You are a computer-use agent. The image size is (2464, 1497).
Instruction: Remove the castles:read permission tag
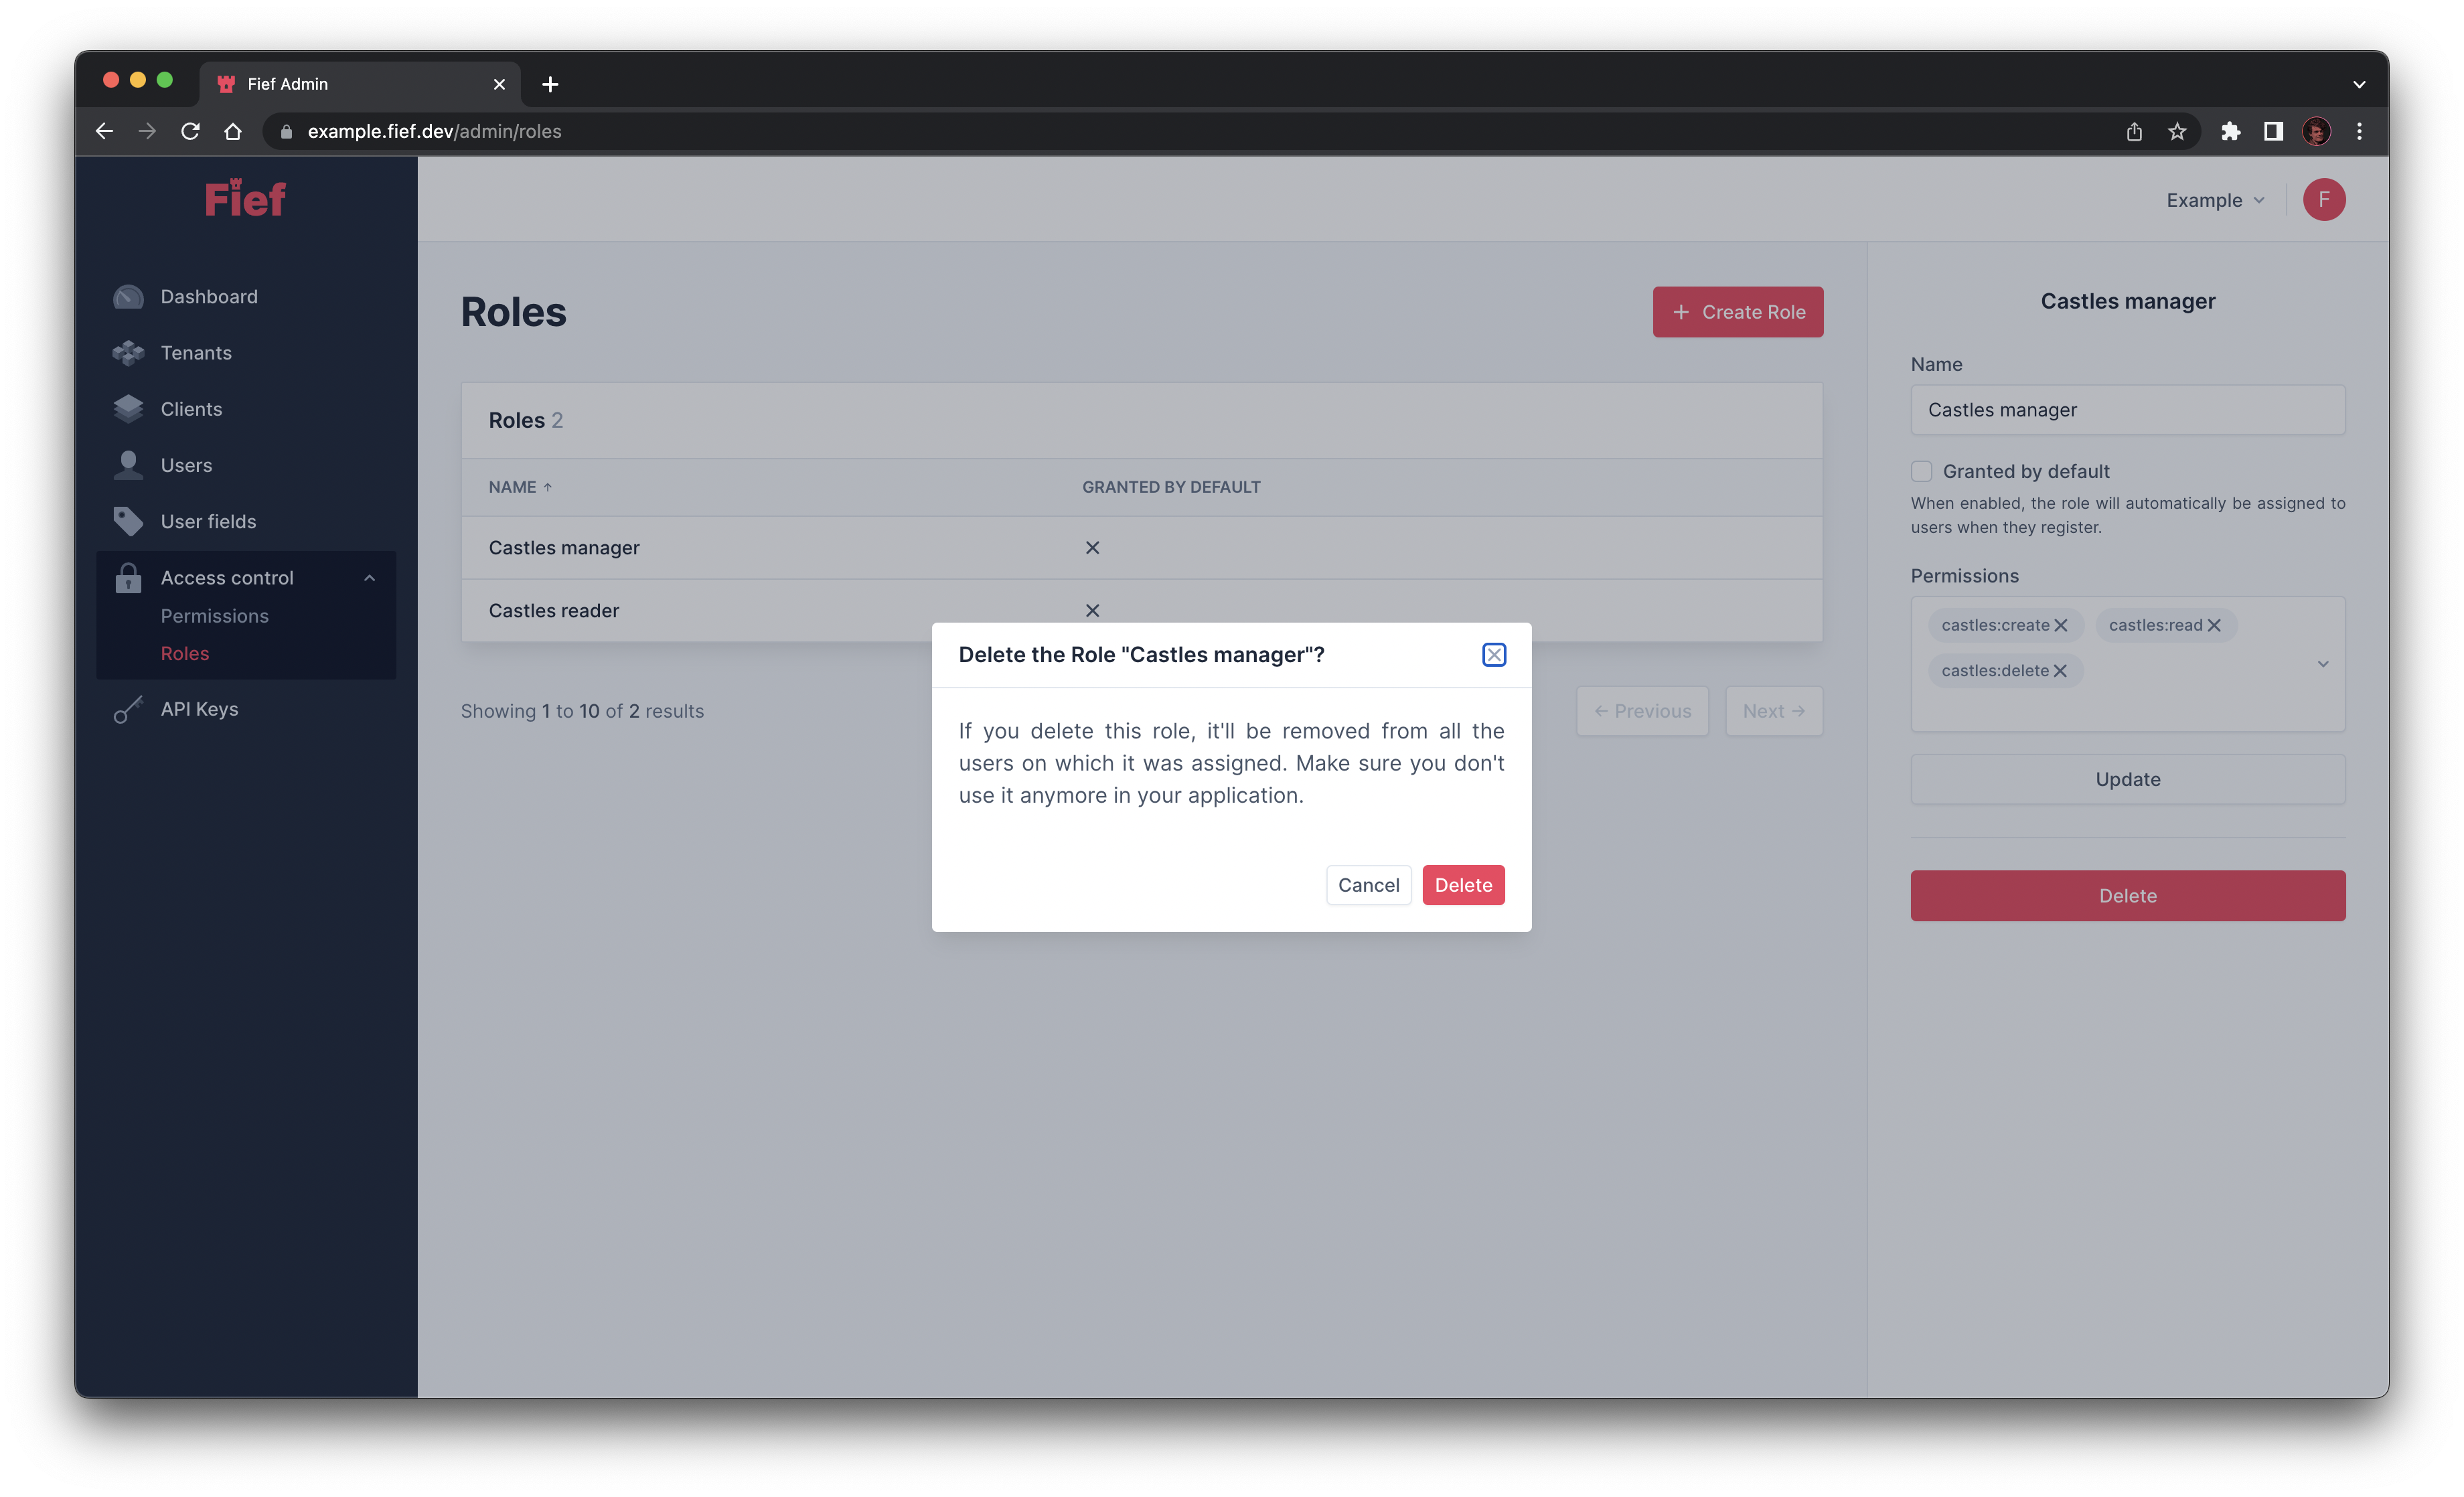click(2216, 625)
